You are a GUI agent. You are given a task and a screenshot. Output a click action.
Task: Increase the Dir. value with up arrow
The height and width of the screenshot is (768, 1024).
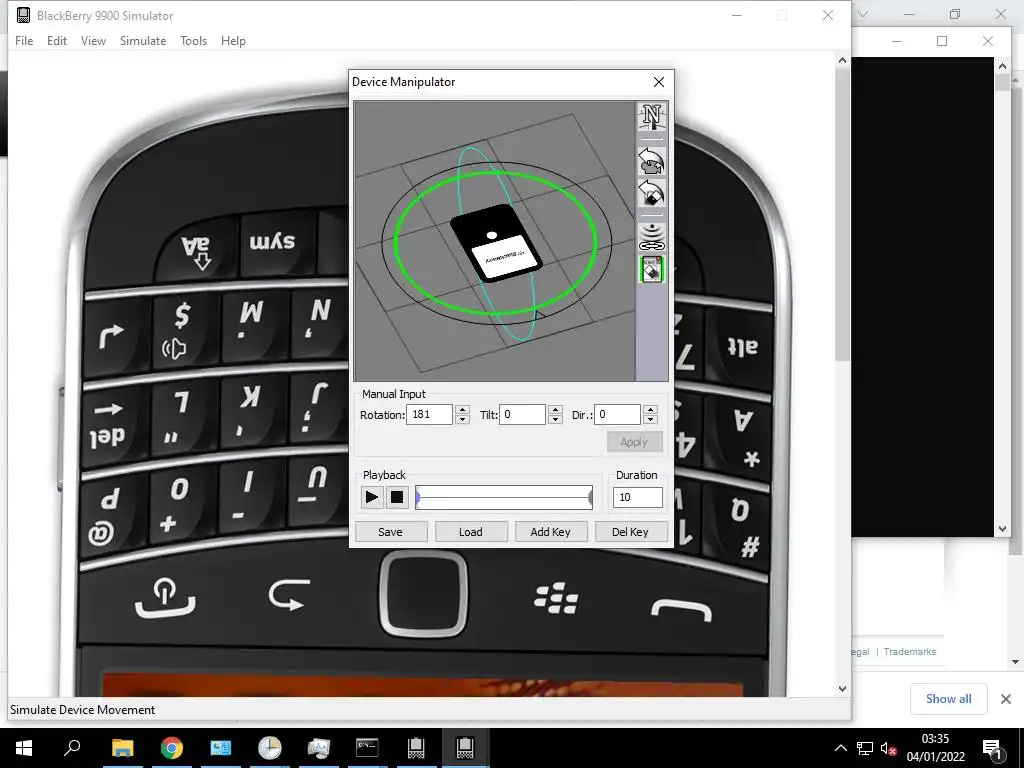(650, 409)
